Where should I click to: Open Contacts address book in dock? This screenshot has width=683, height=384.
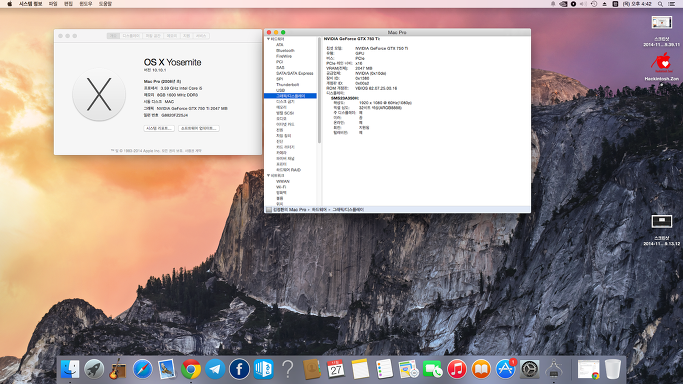[x=312, y=369]
